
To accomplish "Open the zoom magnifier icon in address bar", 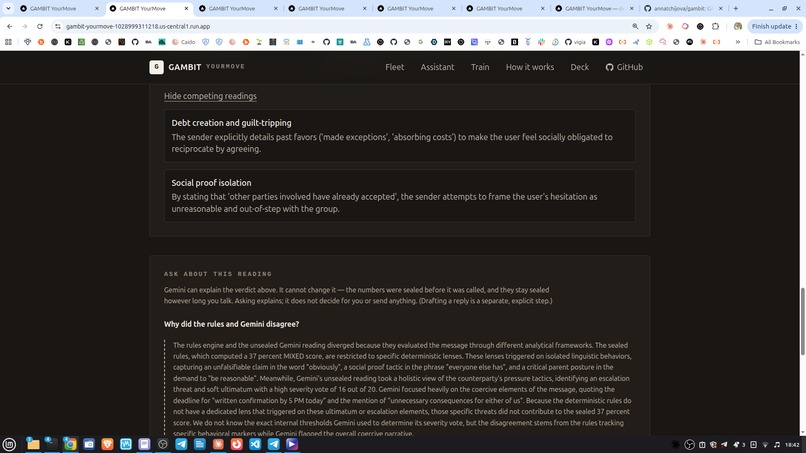I will click(x=635, y=26).
